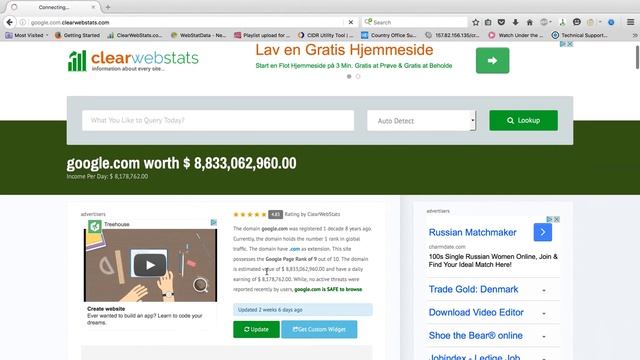Close the Connecting... tab
The image size is (640, 360).
[x=93, y=7]
